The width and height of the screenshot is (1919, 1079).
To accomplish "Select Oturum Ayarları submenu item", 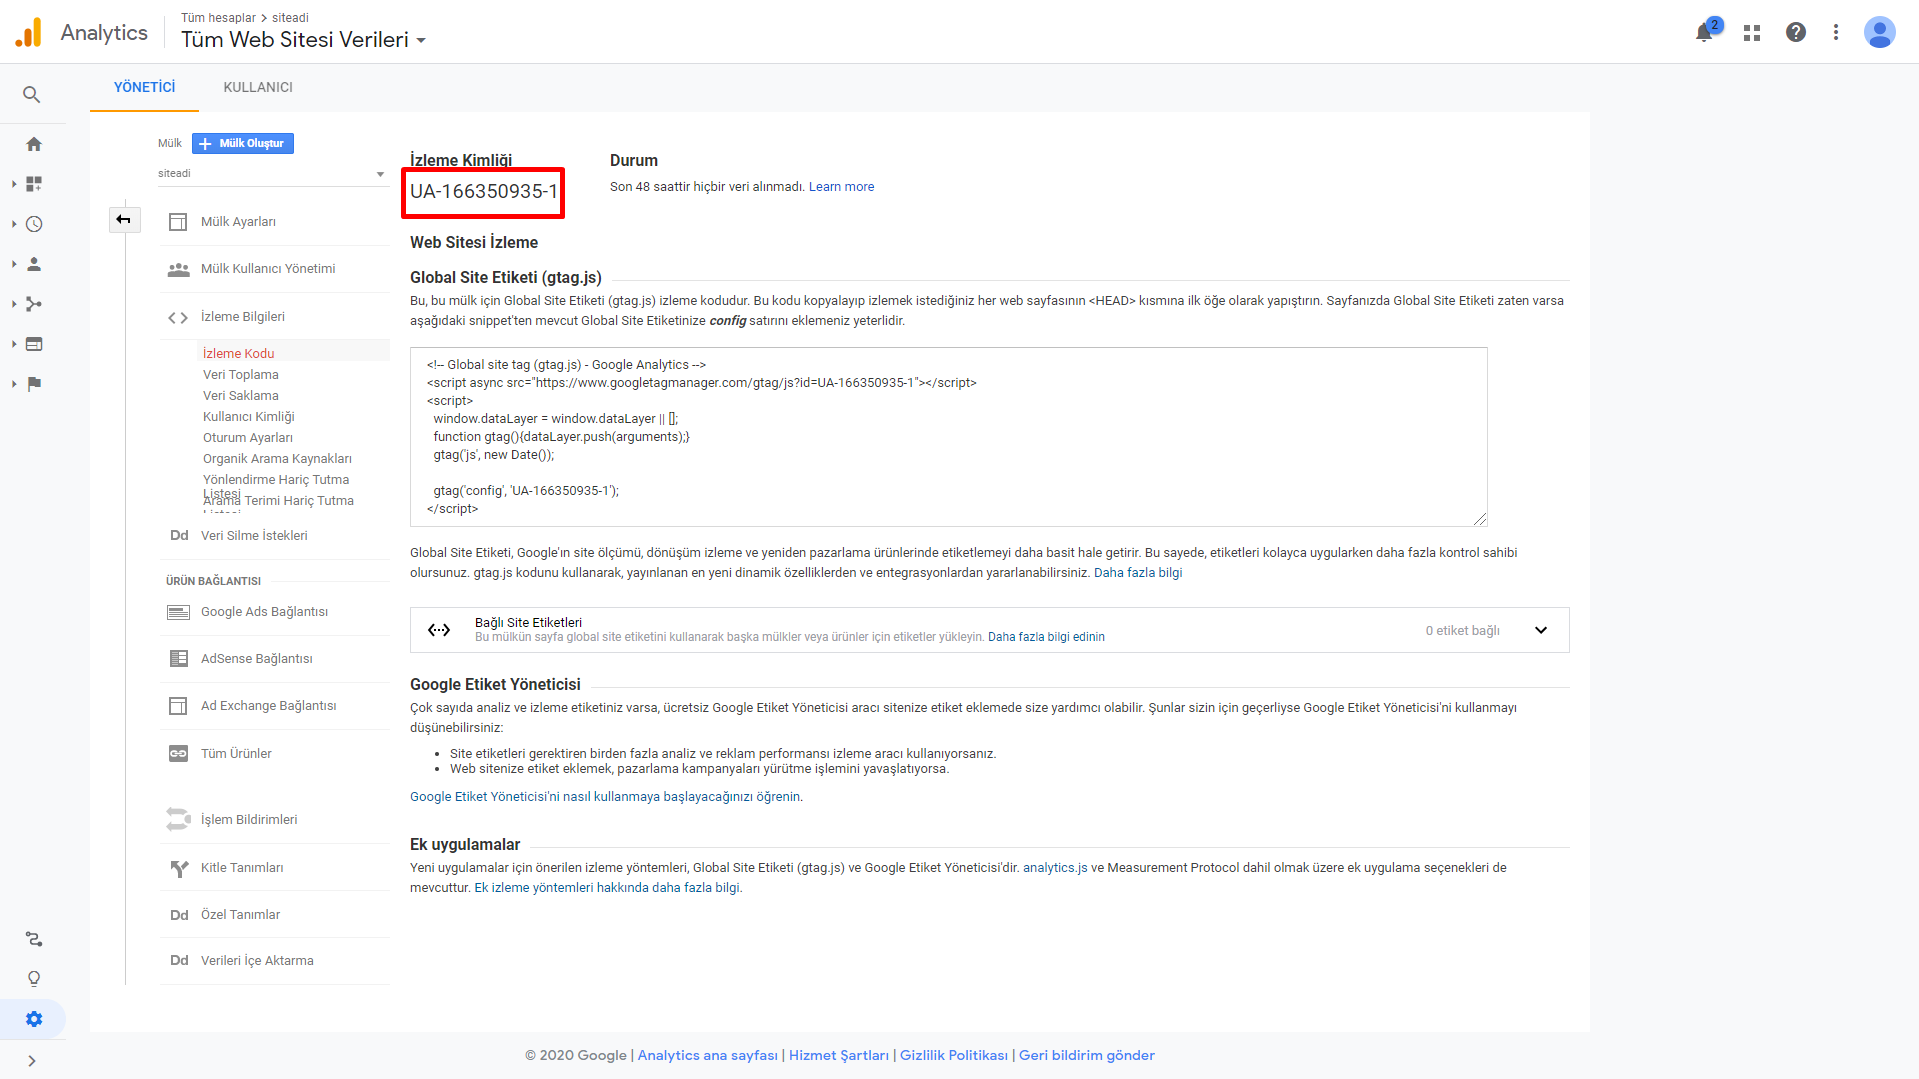I will click(247, 437).
